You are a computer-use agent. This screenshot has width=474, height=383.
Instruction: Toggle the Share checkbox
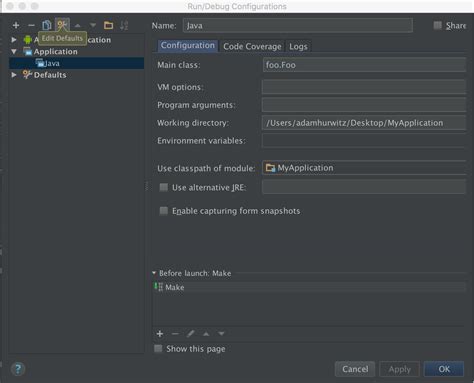438,25
